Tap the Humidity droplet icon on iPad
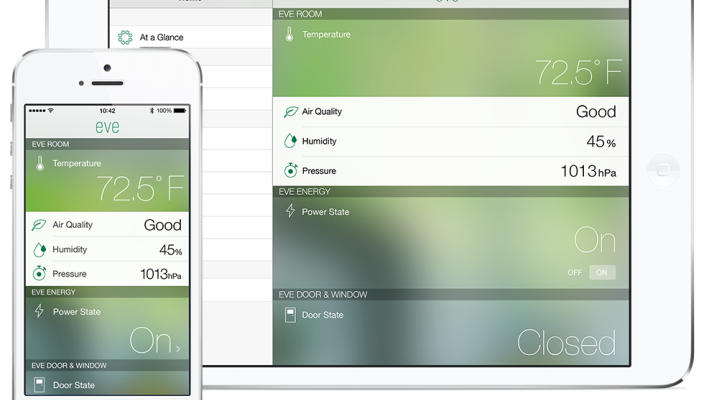The image size is (704, 400). coord(291,142)
